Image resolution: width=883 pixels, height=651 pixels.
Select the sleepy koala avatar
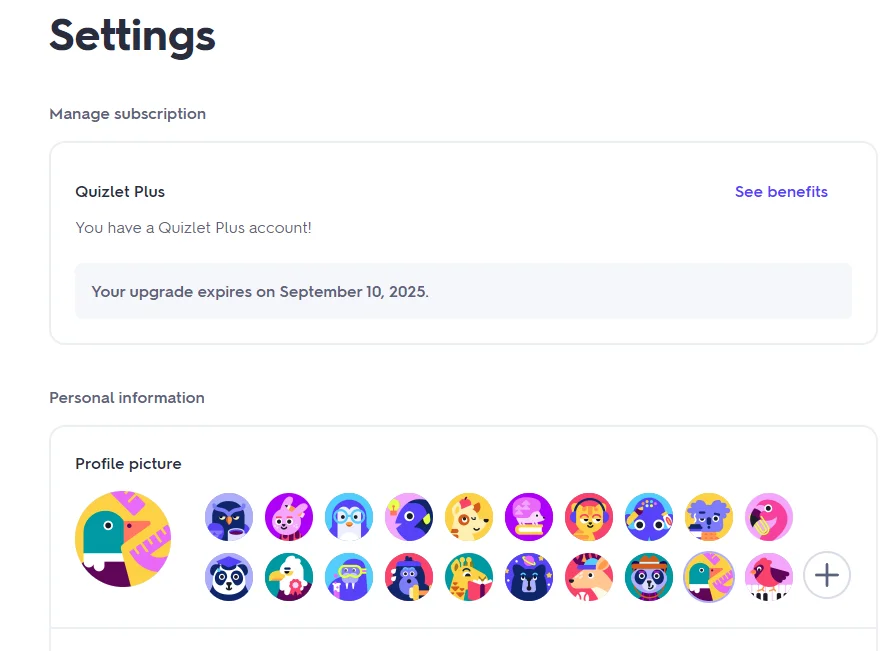coord(709,517)
